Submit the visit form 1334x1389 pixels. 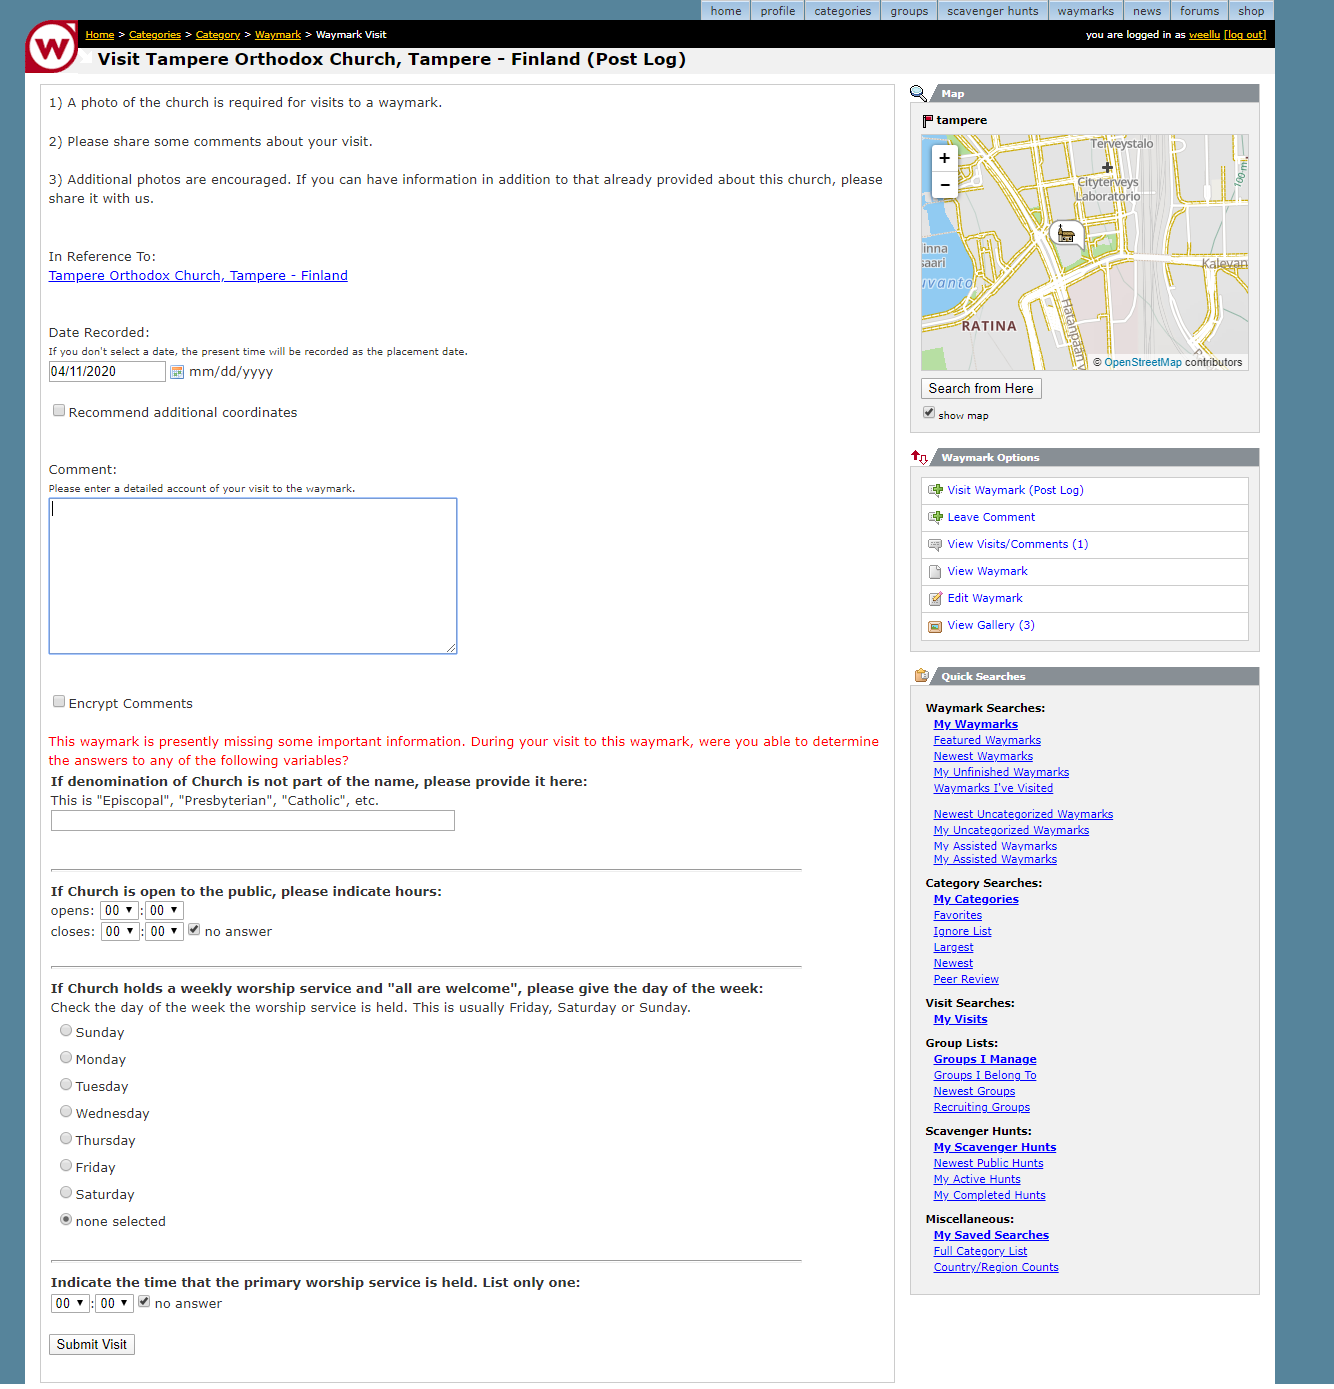tap(92, 1345)
